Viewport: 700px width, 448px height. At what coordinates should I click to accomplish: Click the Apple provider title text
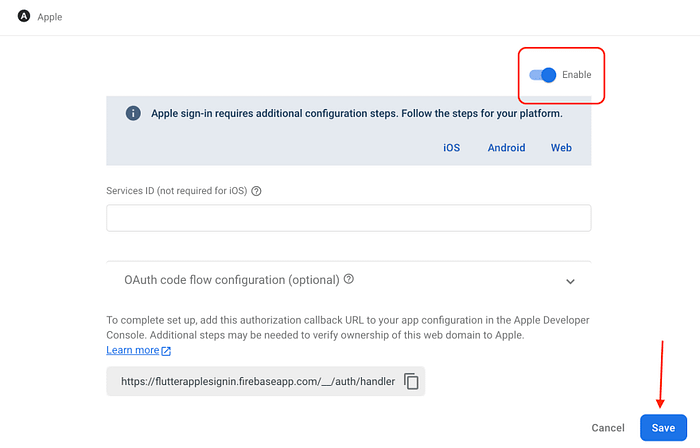[x=50, y=17]
